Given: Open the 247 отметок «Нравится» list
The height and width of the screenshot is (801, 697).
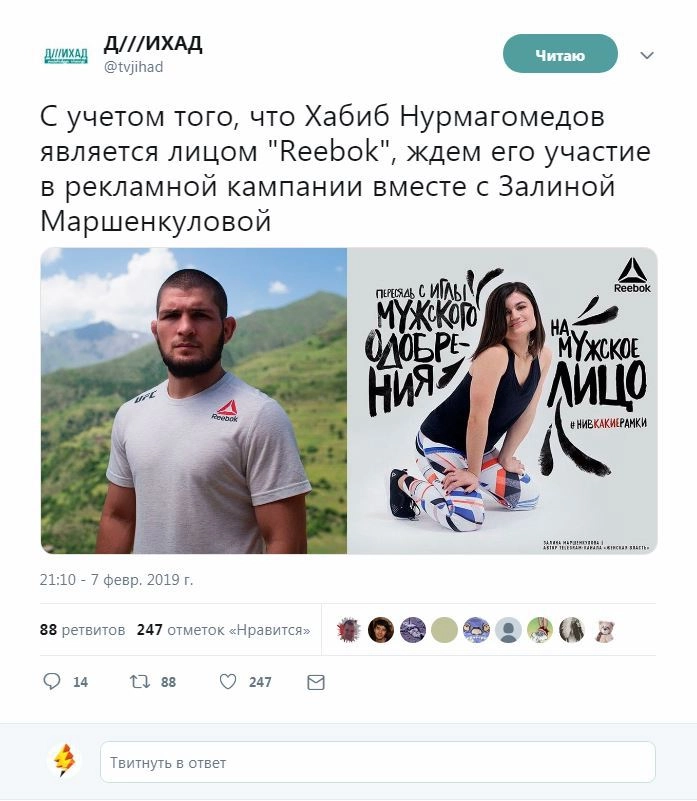Looking at the screenshot, I should click(223, 630).
